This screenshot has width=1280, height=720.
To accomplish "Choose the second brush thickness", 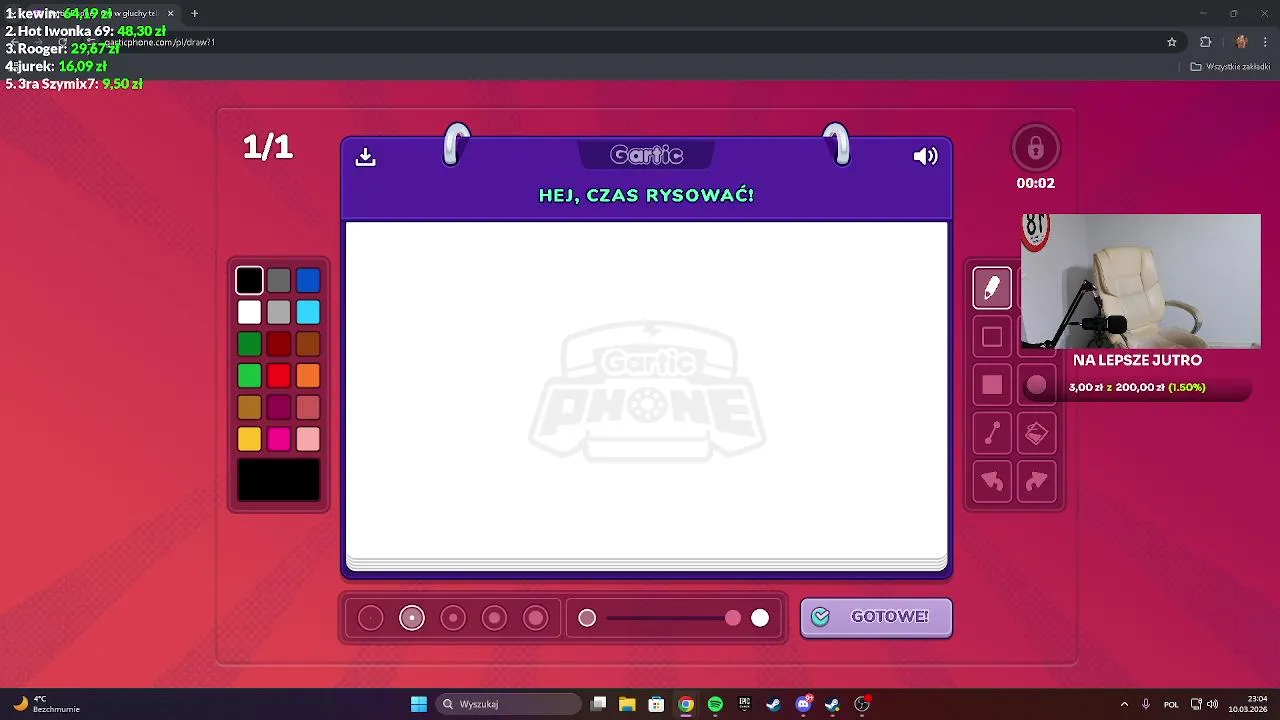I will (x=412, y=618).
